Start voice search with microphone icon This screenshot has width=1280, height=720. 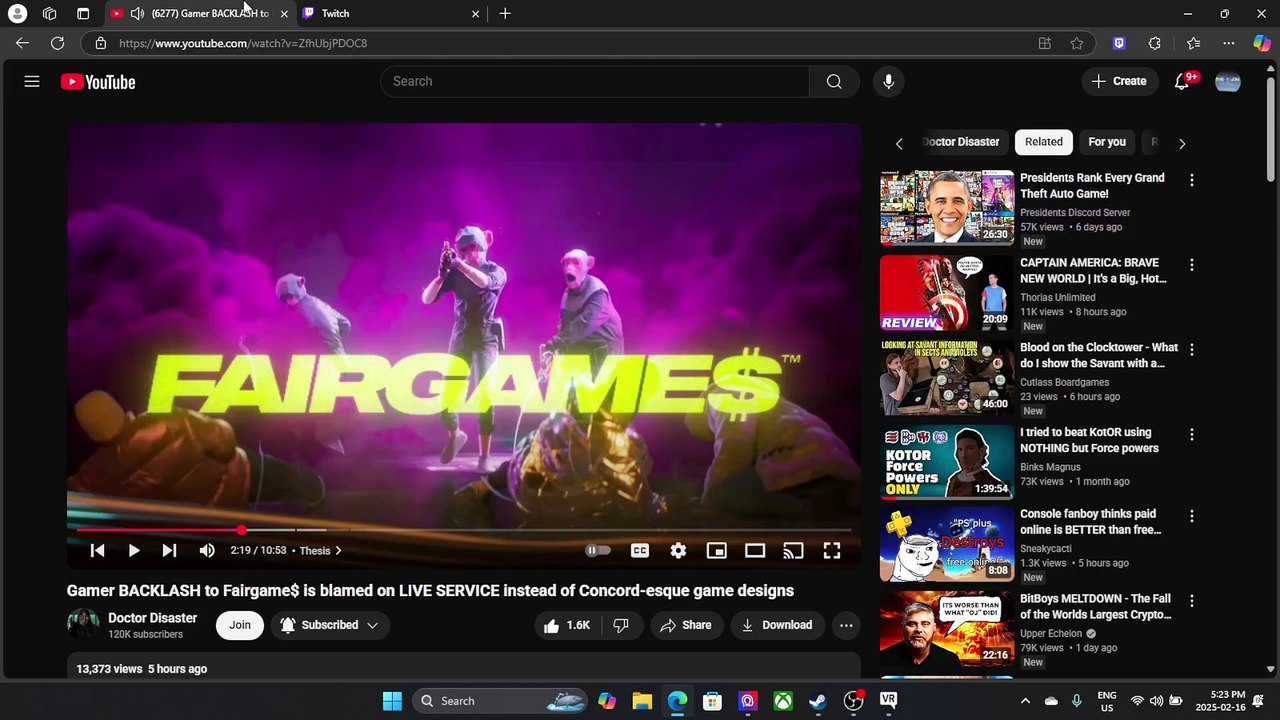pos(888,81)
